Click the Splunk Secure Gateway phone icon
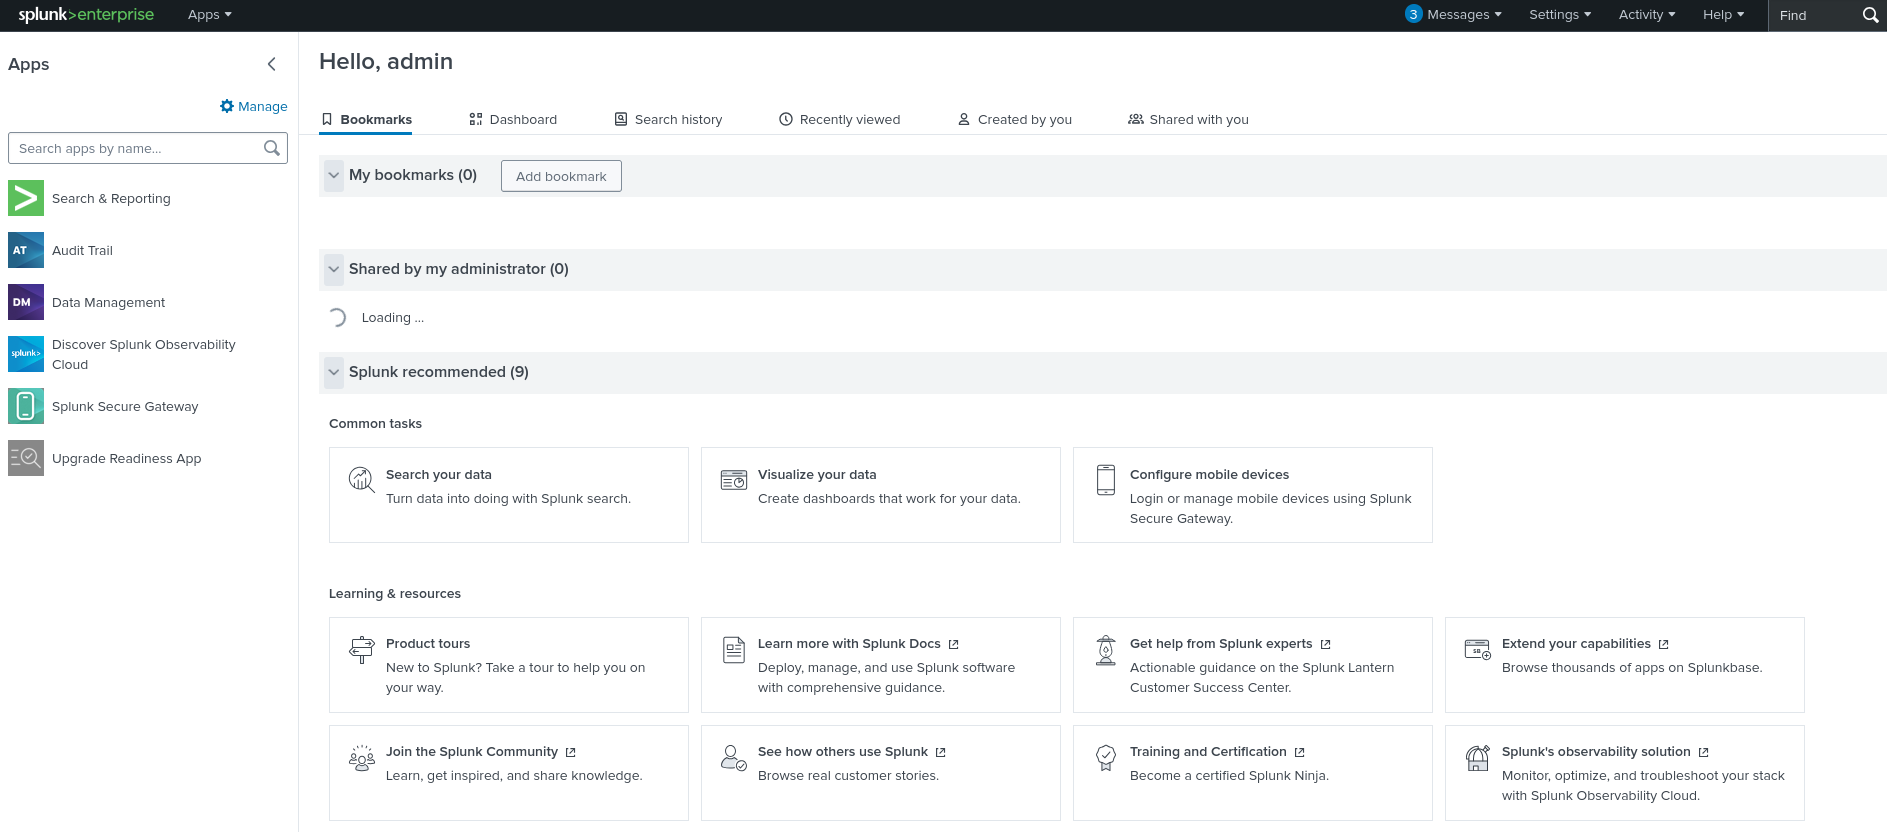1887x832 pixels. point(26,406)
